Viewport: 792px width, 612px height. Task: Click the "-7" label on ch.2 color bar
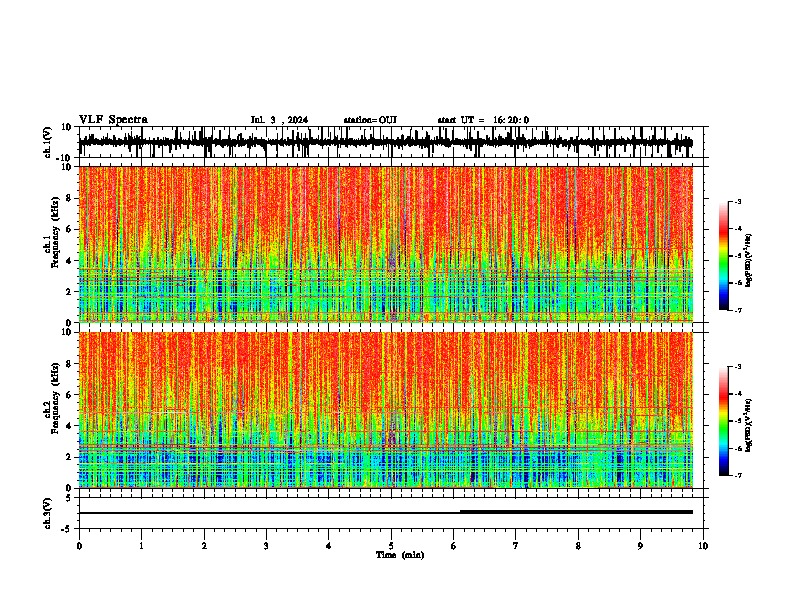(737, 475)
